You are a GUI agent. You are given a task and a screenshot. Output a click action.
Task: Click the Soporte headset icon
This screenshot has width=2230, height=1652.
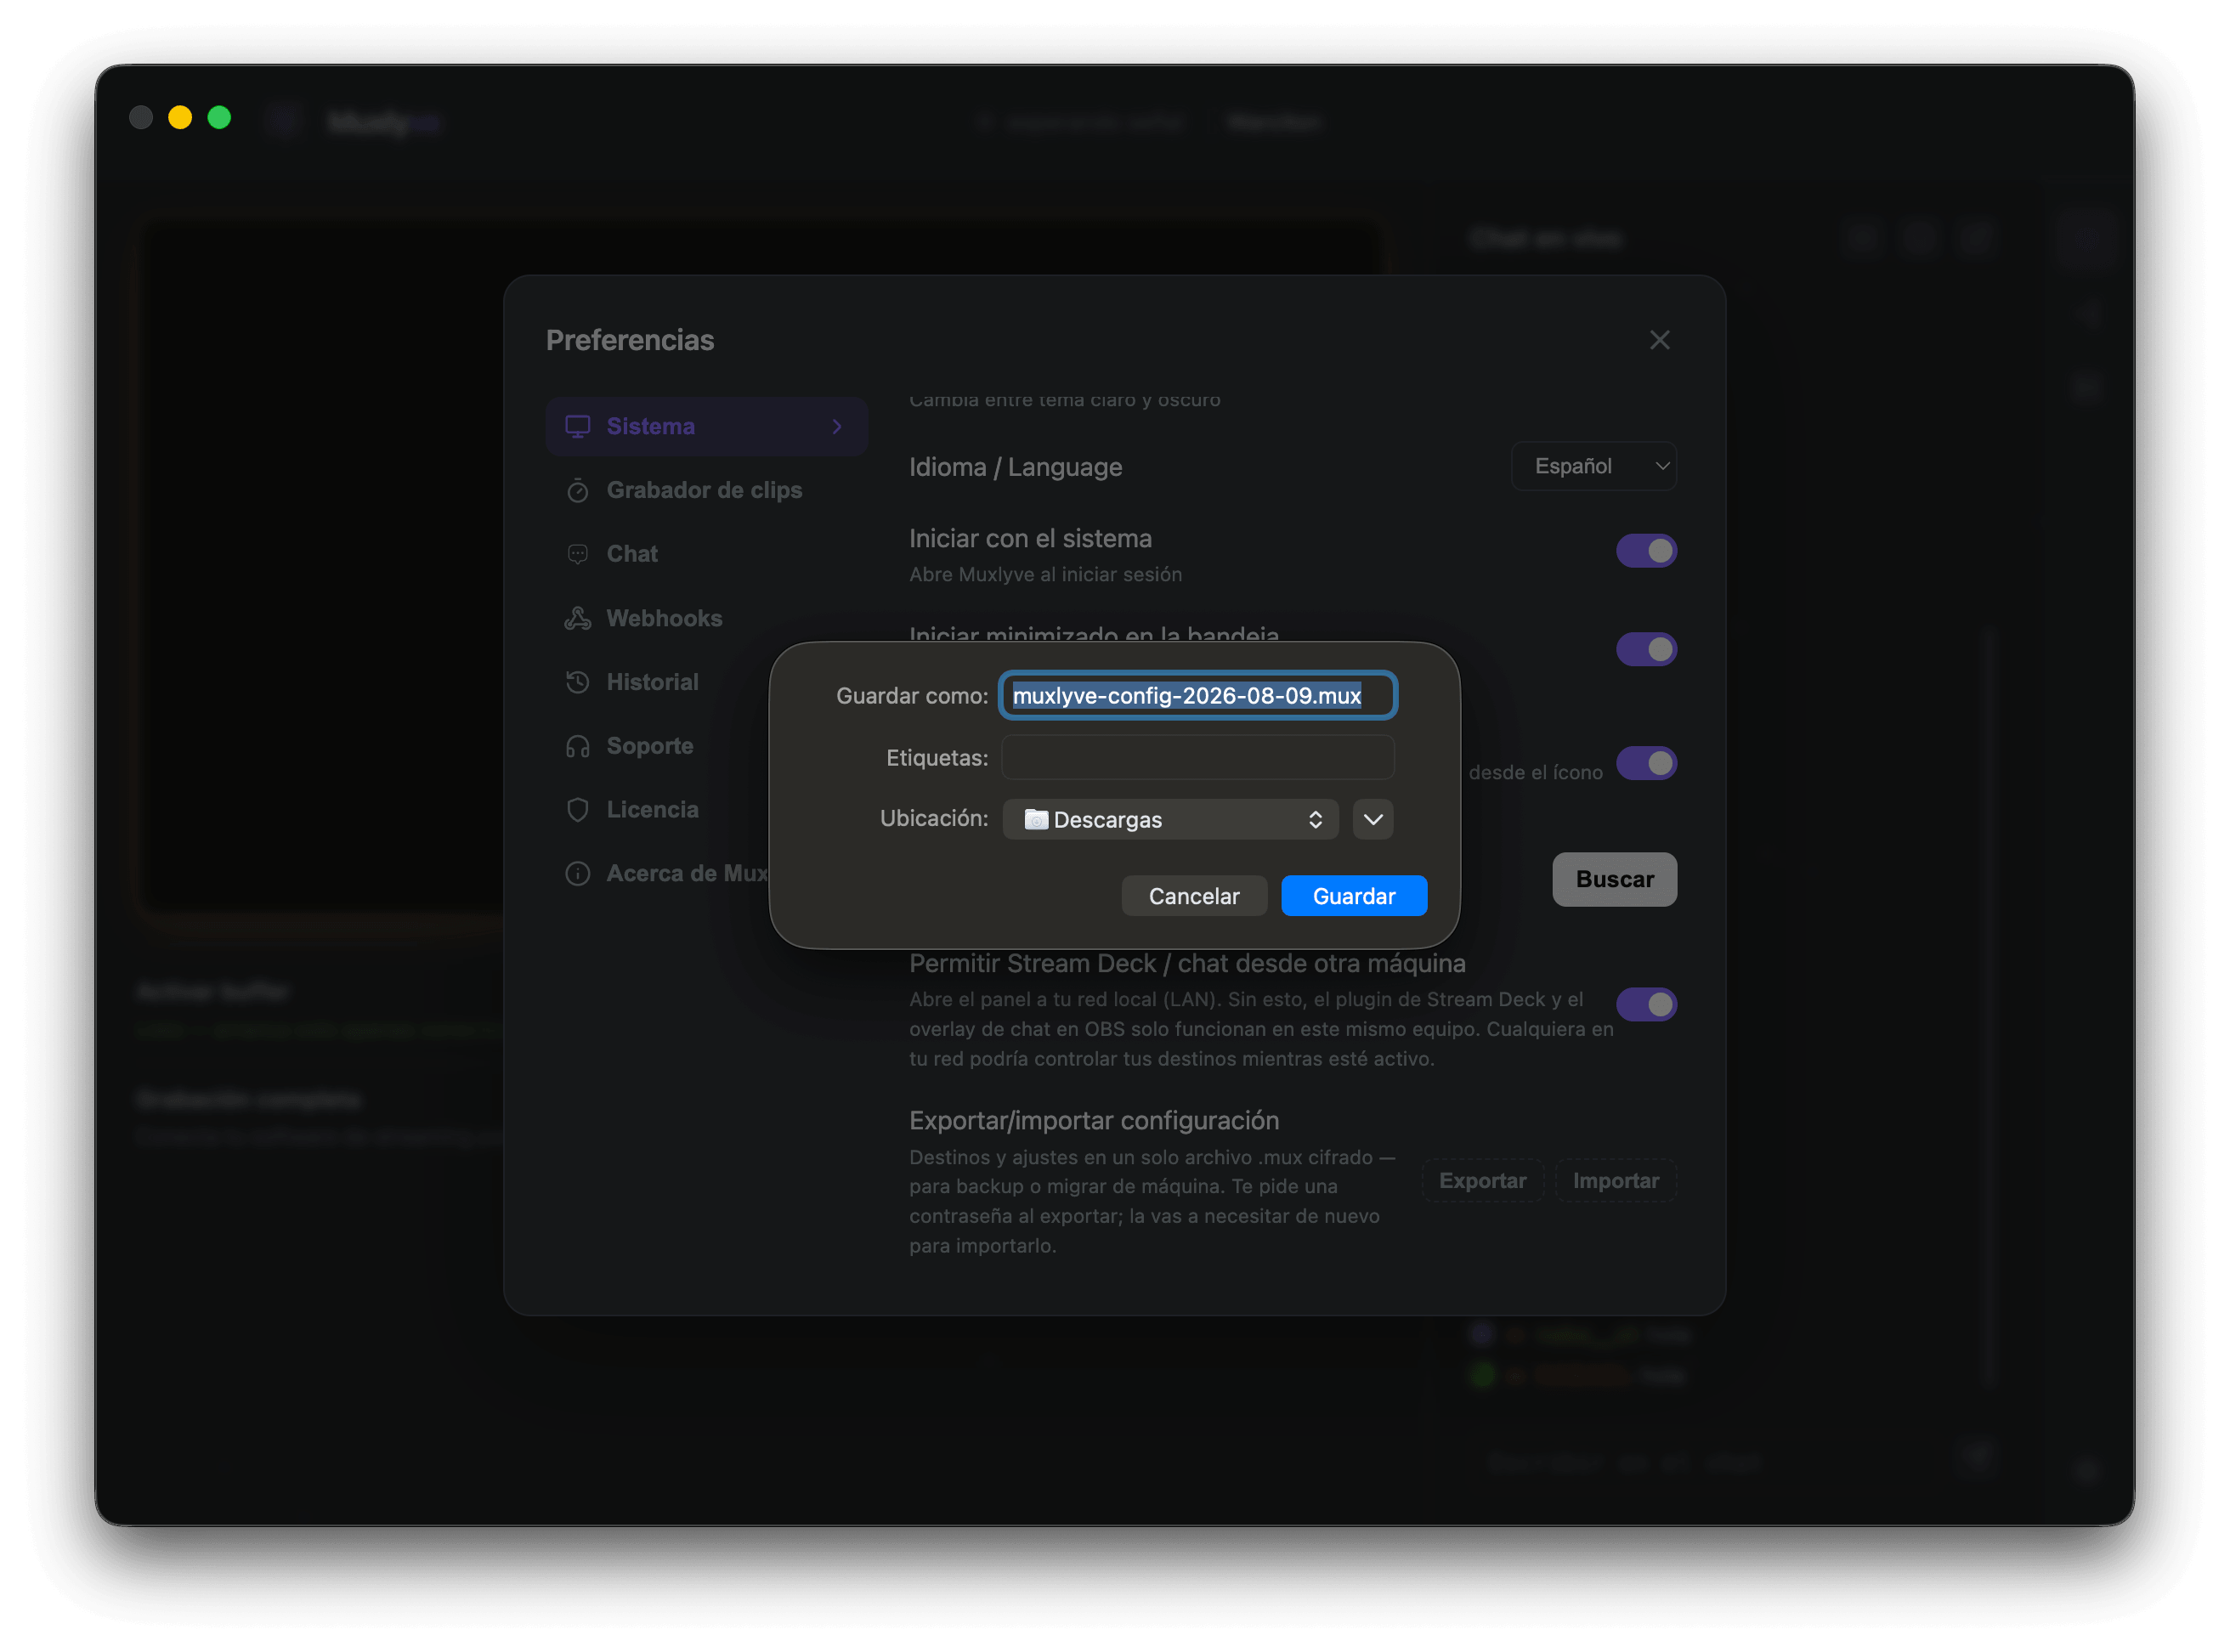click(578, 746)
